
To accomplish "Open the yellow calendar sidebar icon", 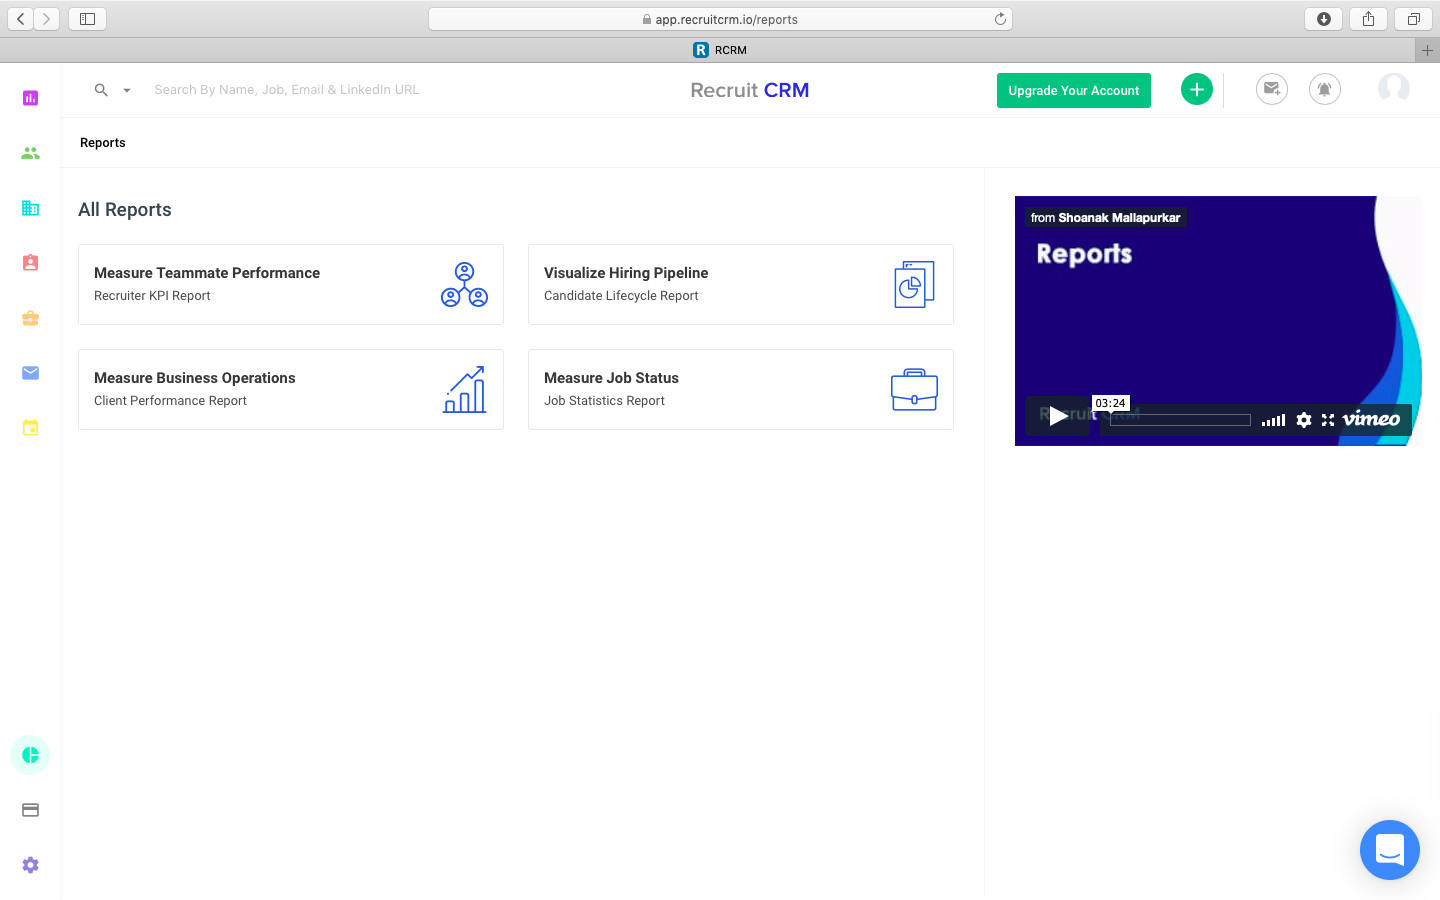I will tap(30, 428).
